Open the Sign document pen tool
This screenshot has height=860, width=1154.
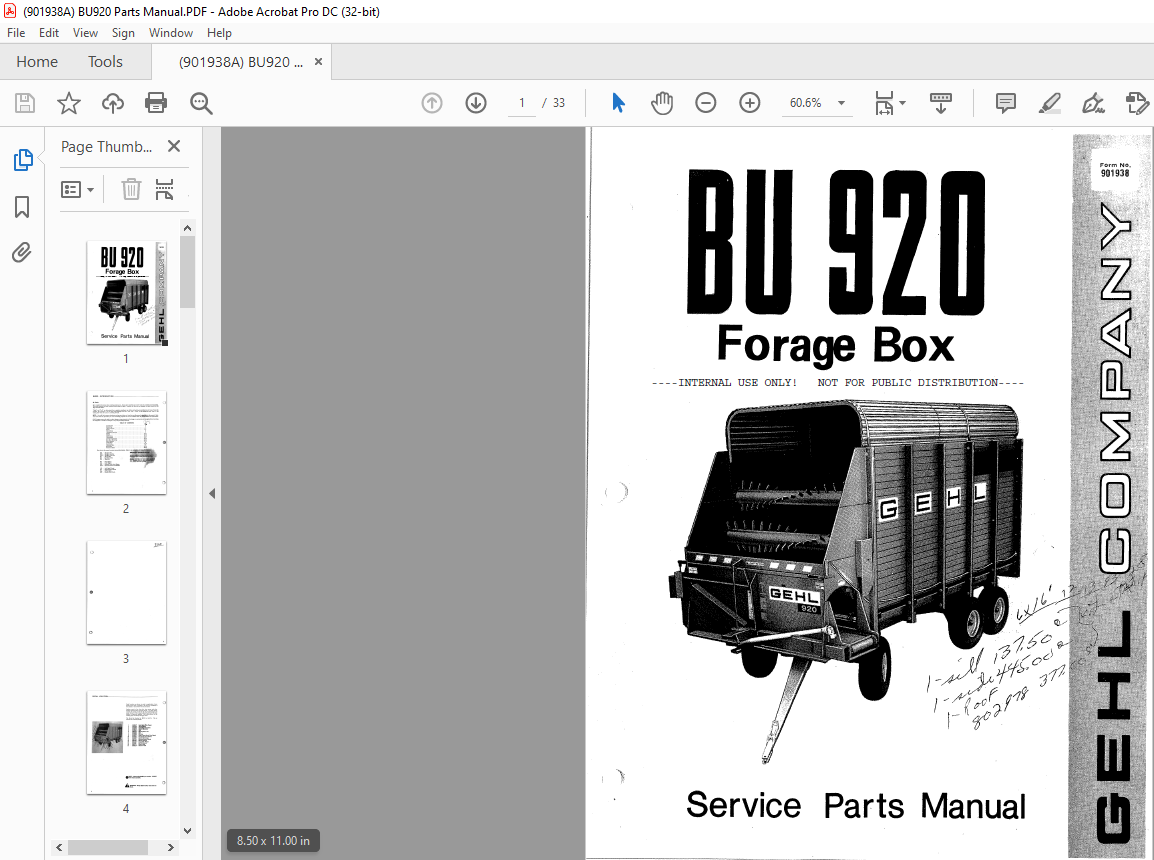tap(1094, 103)
